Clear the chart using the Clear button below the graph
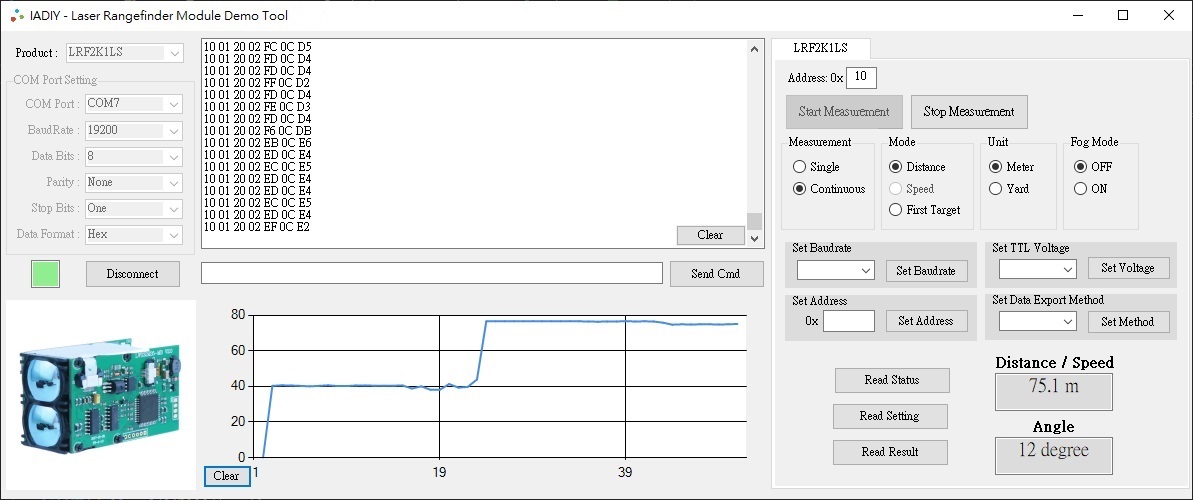 tap(226, 476)
